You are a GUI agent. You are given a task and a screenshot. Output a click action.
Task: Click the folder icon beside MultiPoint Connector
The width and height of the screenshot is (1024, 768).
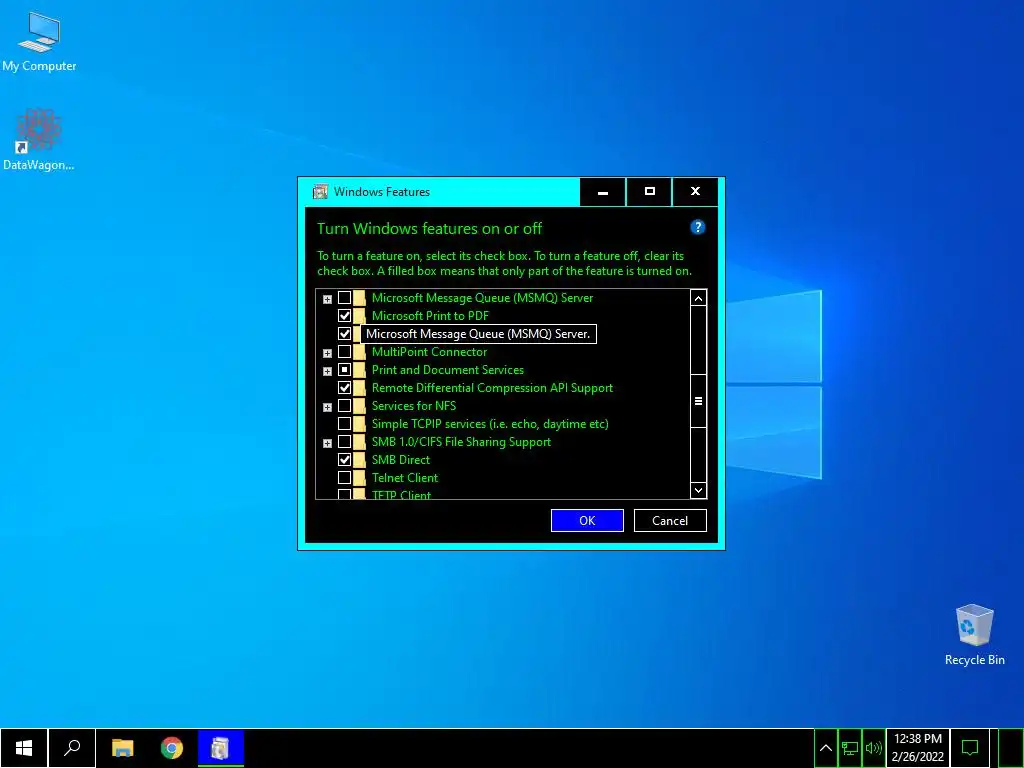(x=359, y=352)
